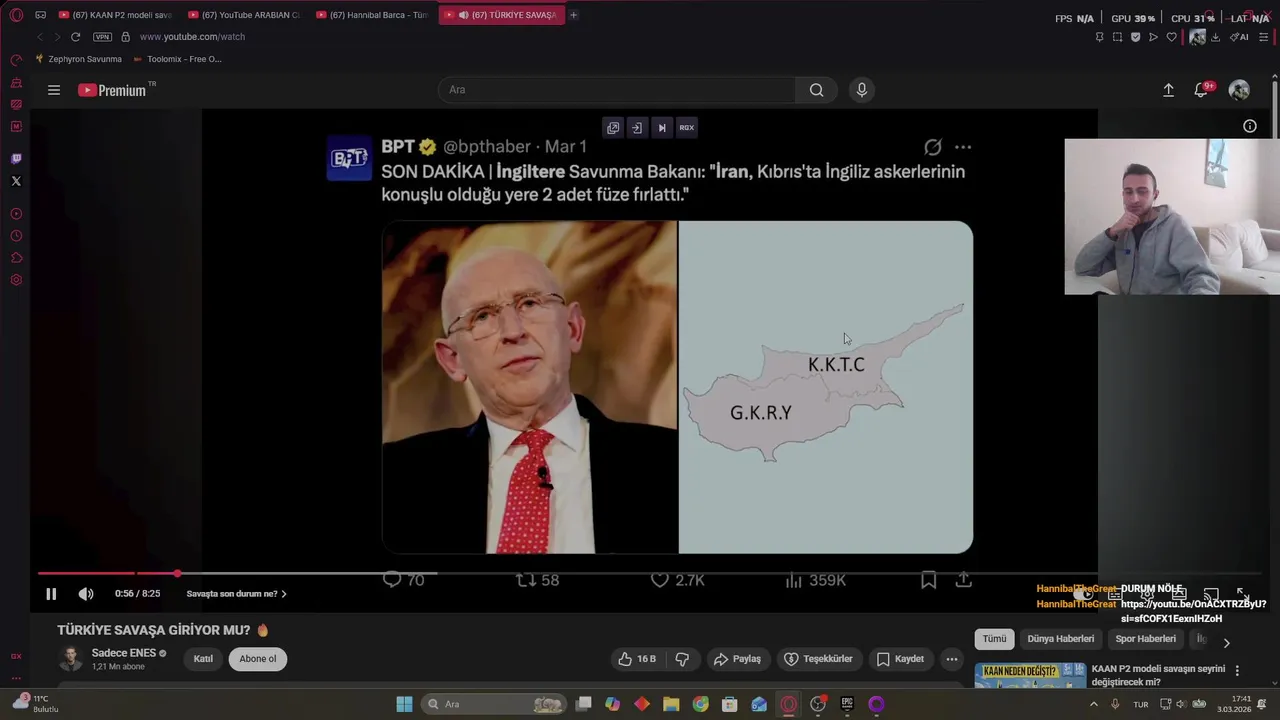Open the KAAN P2 modeli recommended video
Screen dimensions: 1280x720
[x=1158, y=675]
